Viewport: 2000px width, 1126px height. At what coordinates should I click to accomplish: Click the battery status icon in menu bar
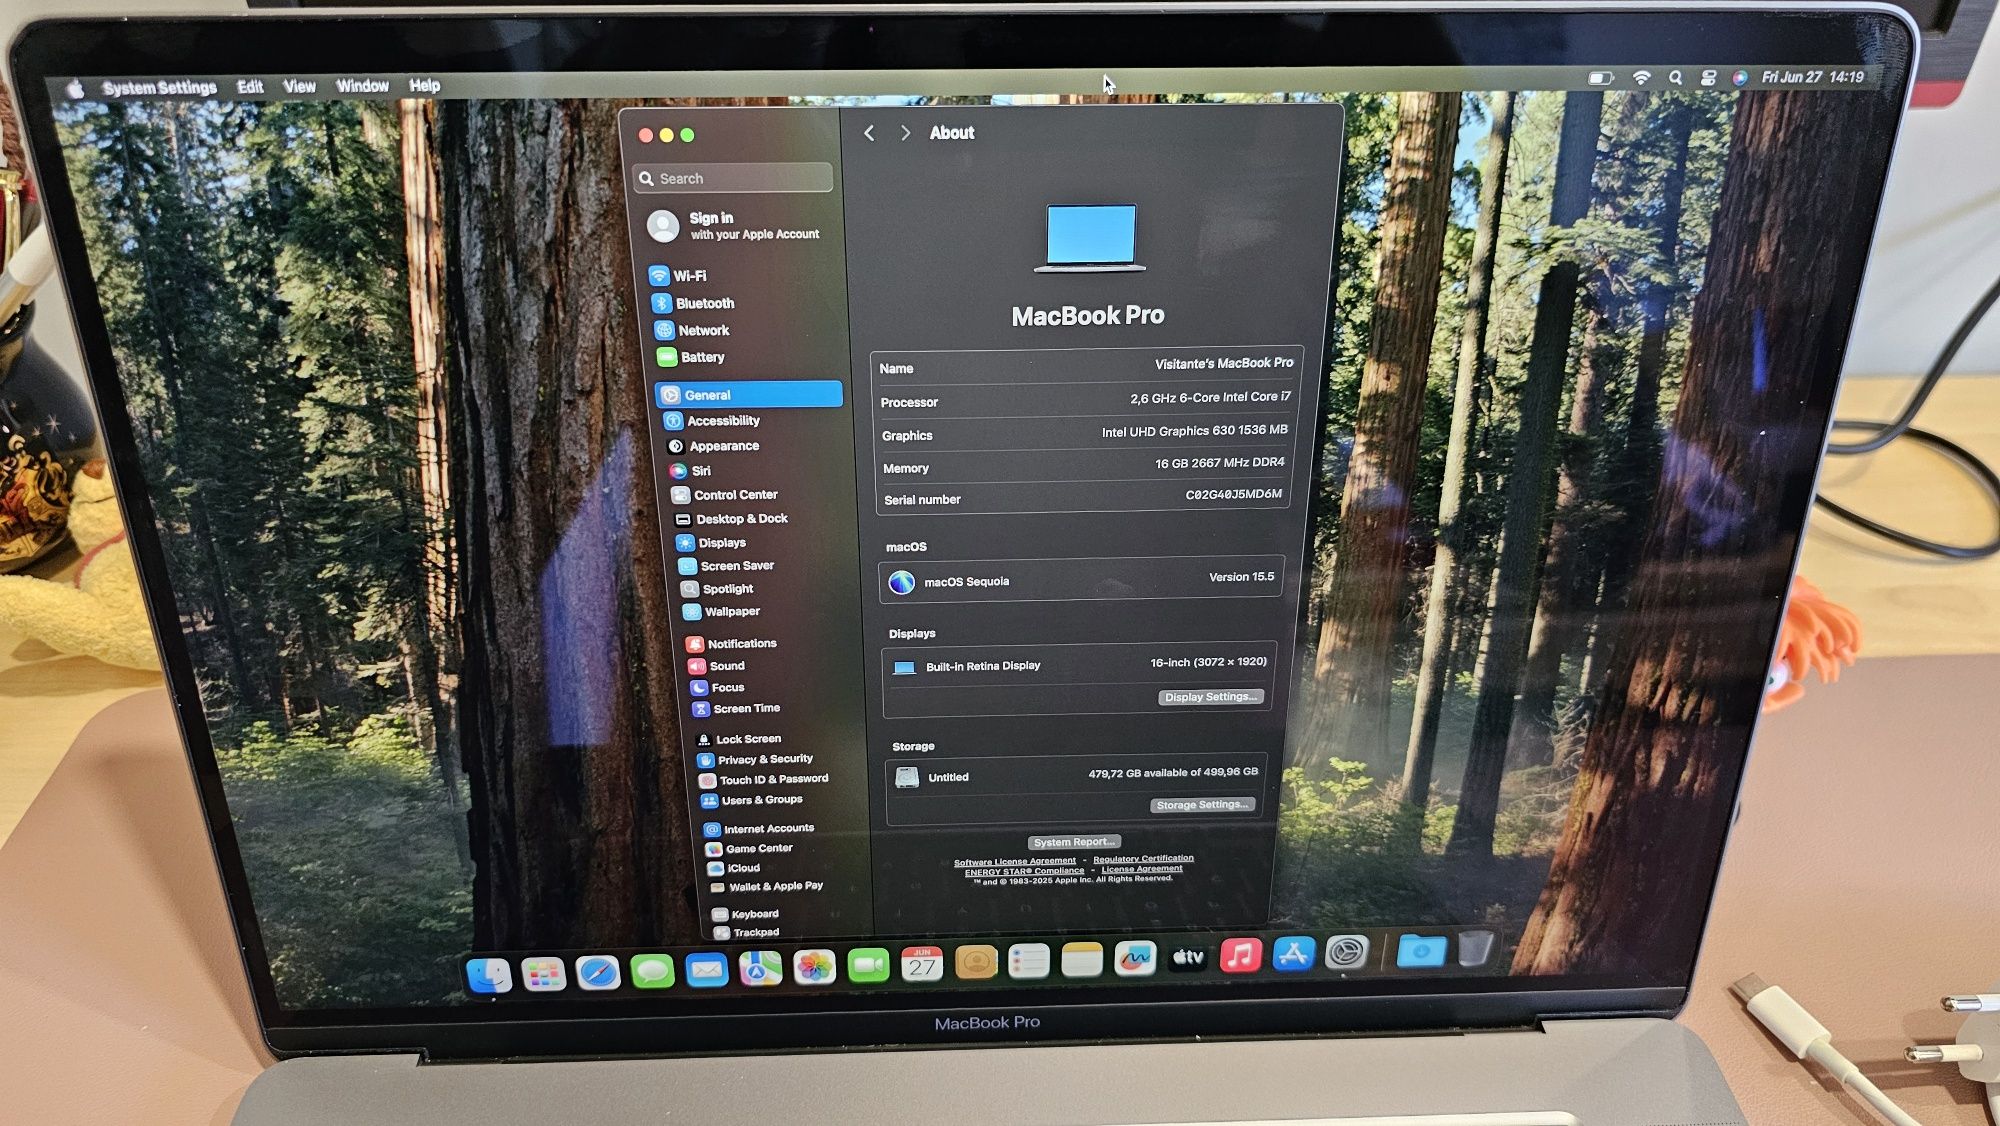point(1600,78)
